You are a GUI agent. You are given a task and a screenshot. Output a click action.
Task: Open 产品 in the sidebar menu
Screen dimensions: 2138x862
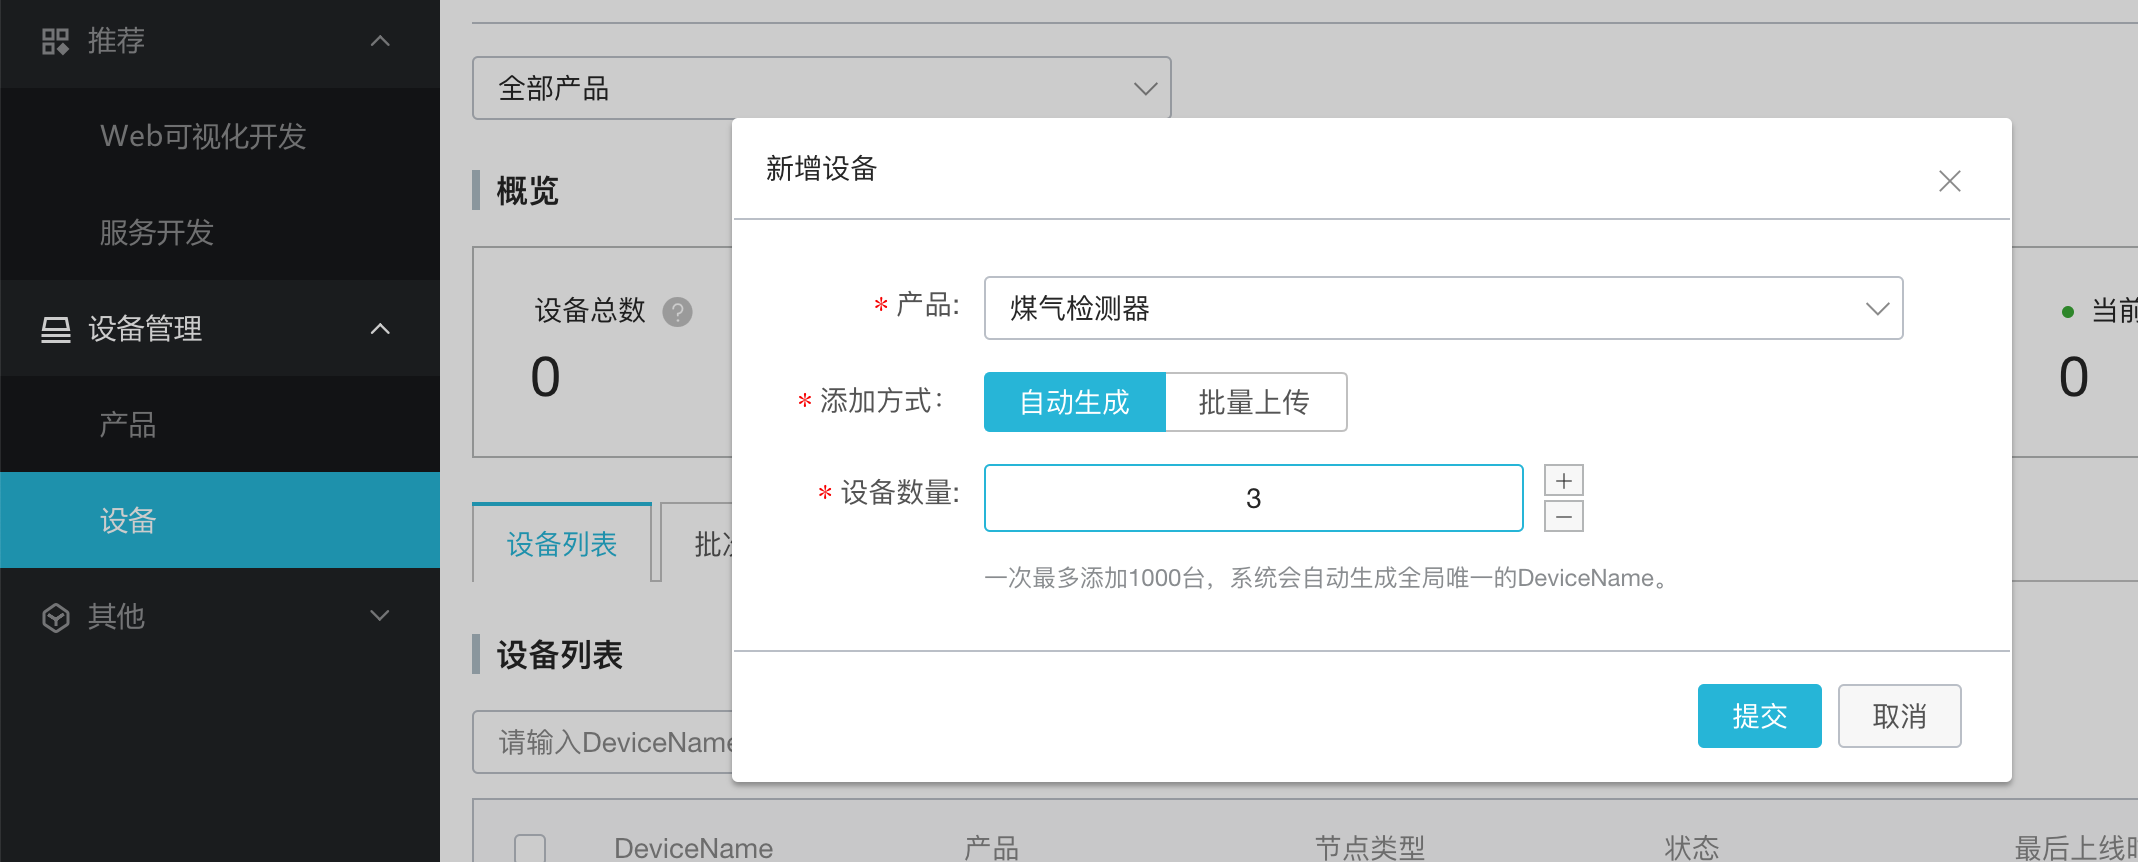(x=128, y=425)
